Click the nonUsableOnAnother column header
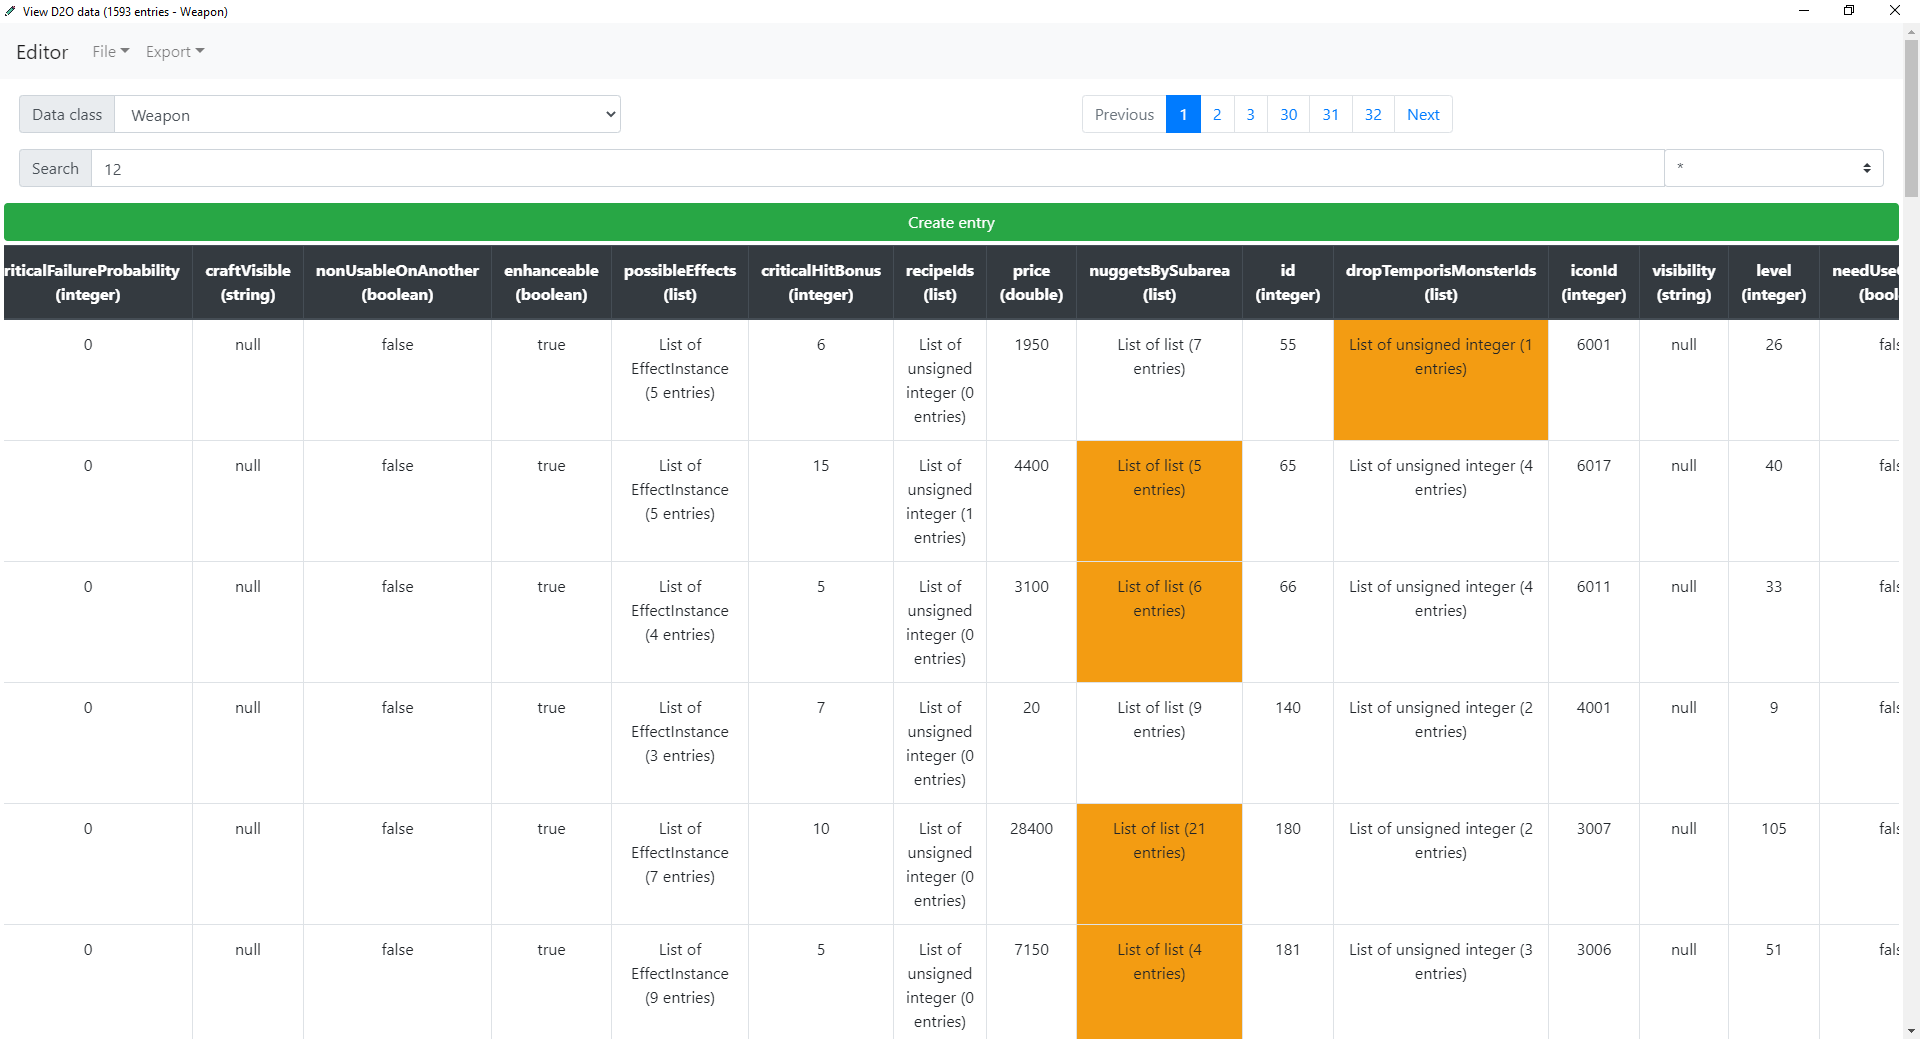1920x1039 pixels. tap(397, 282)
